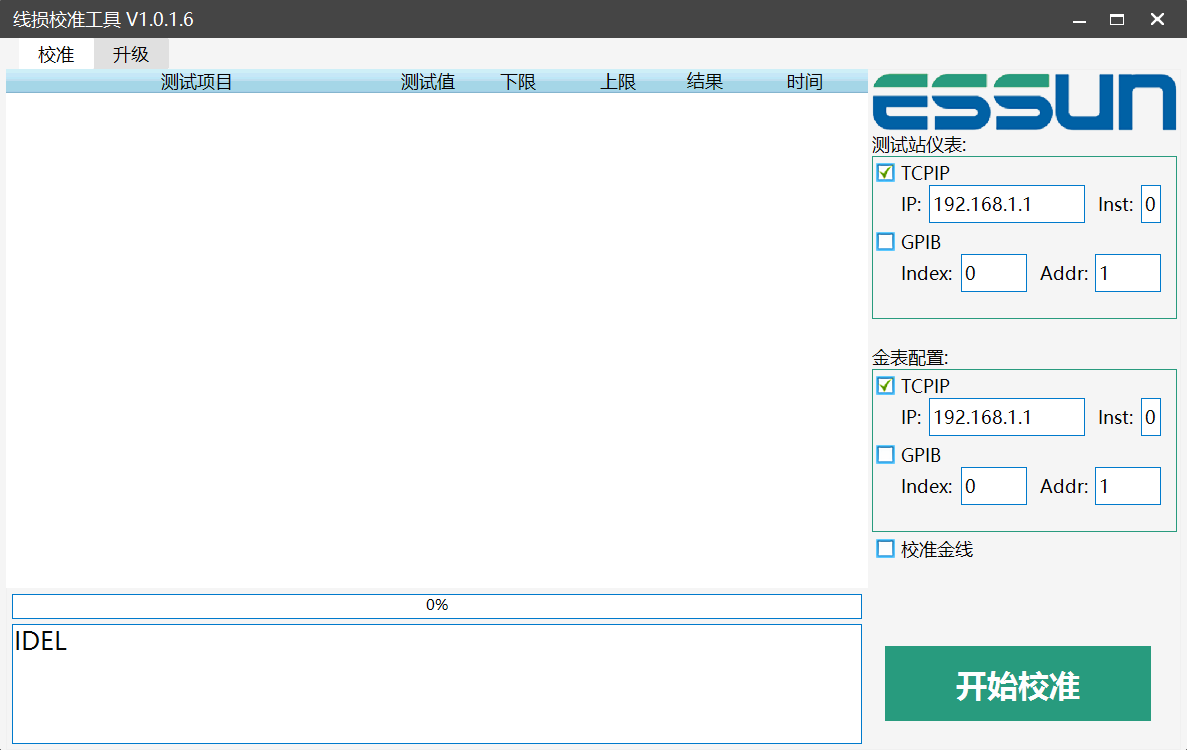Click the ESSUN logo image
Viewport: 1187px width, 750px height.
1024,102
